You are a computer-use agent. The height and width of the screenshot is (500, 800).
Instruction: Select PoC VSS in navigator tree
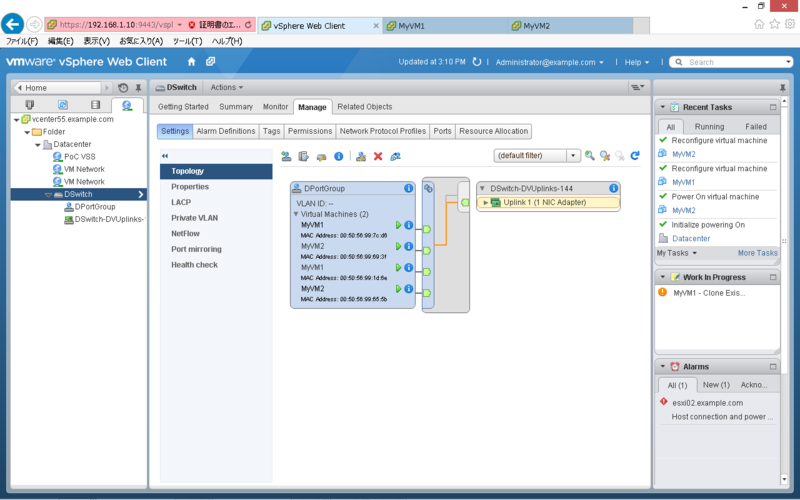80,157
